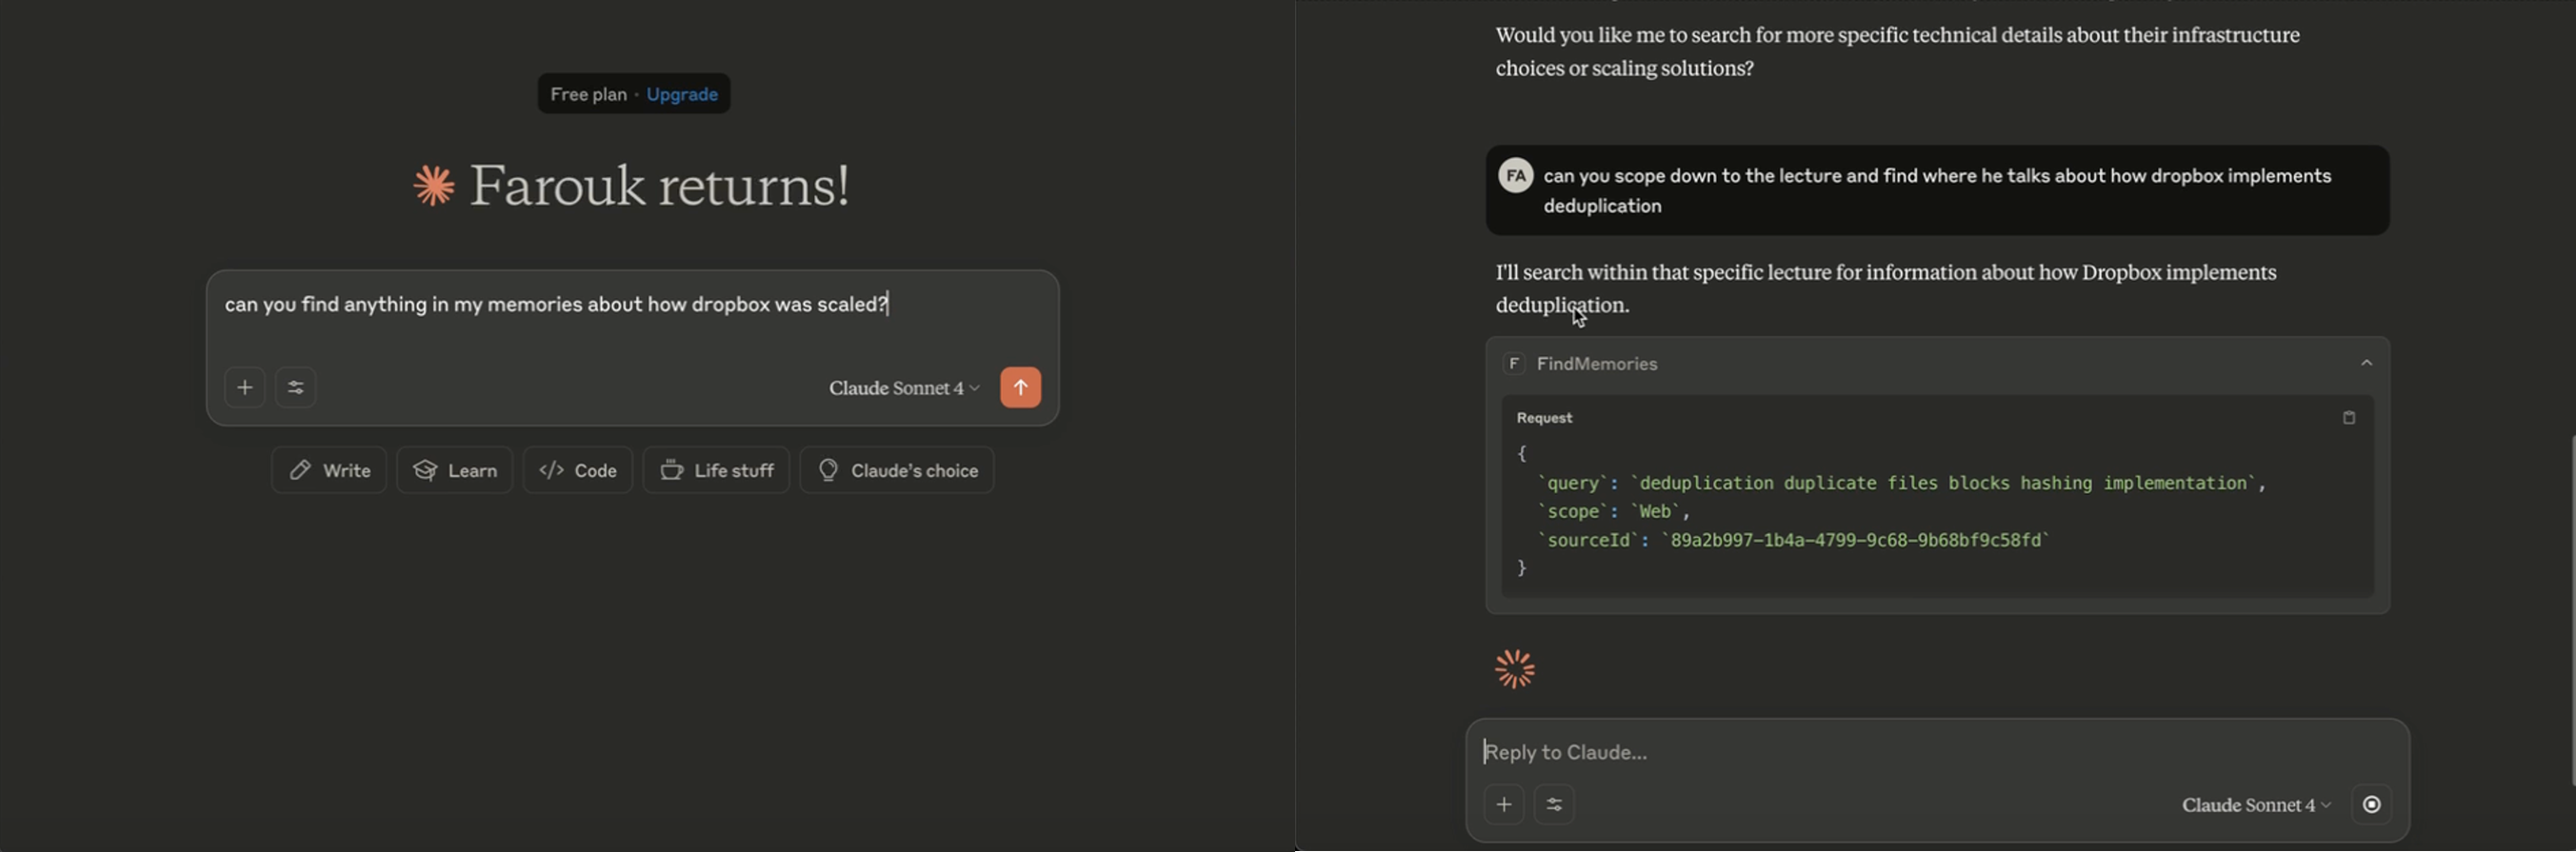Select the Life stuff suggestion chip
Image resolution: width=2576 pixels, height=852 pixels.
[716, 470]
